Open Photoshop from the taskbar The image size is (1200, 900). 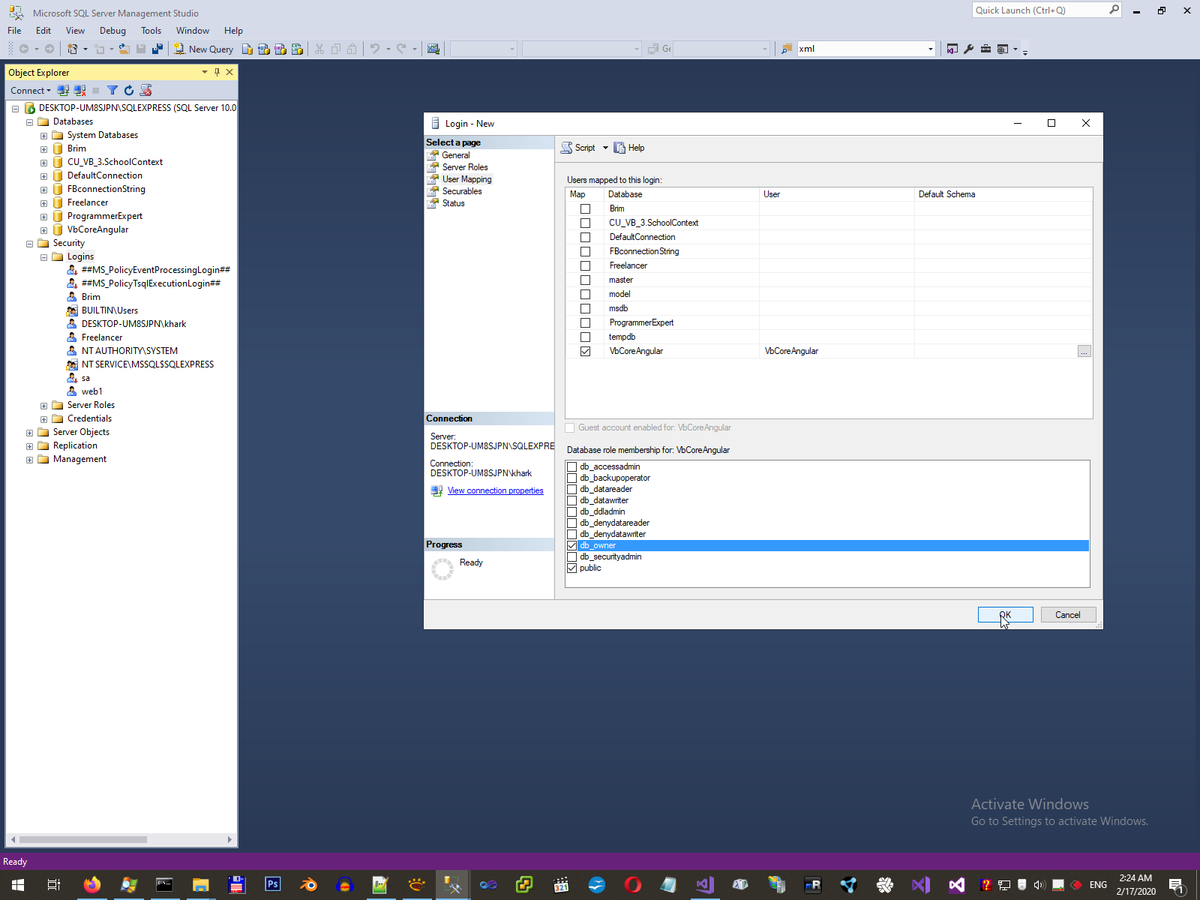pos(272,884)
